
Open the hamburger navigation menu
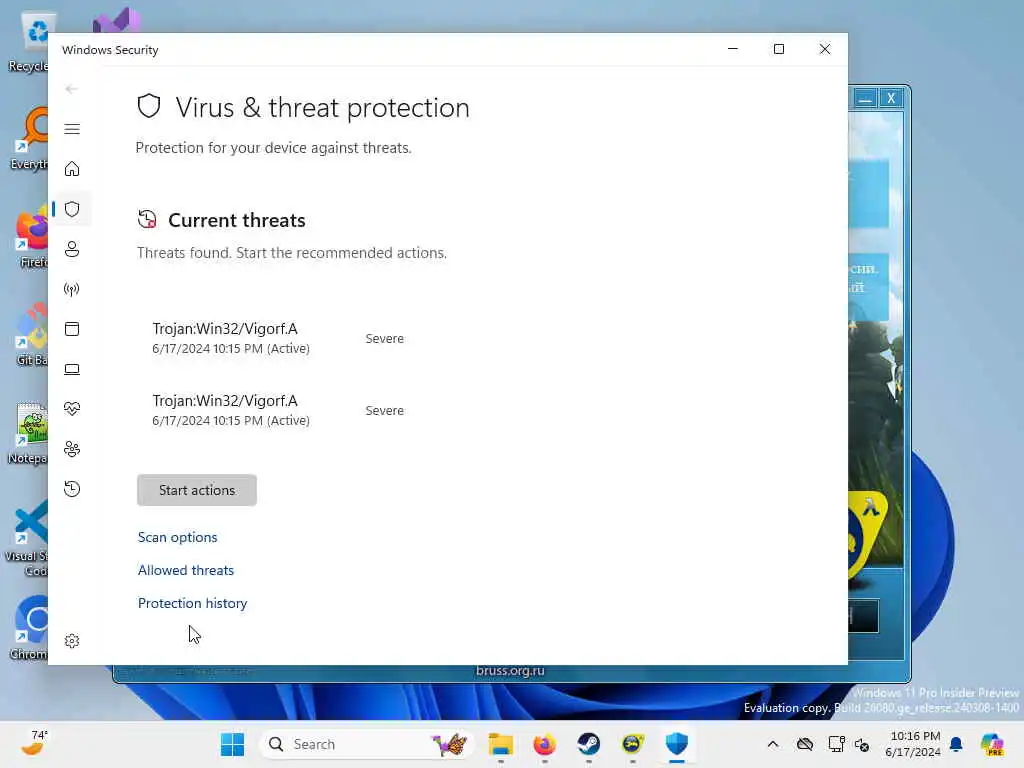point(72,129)
